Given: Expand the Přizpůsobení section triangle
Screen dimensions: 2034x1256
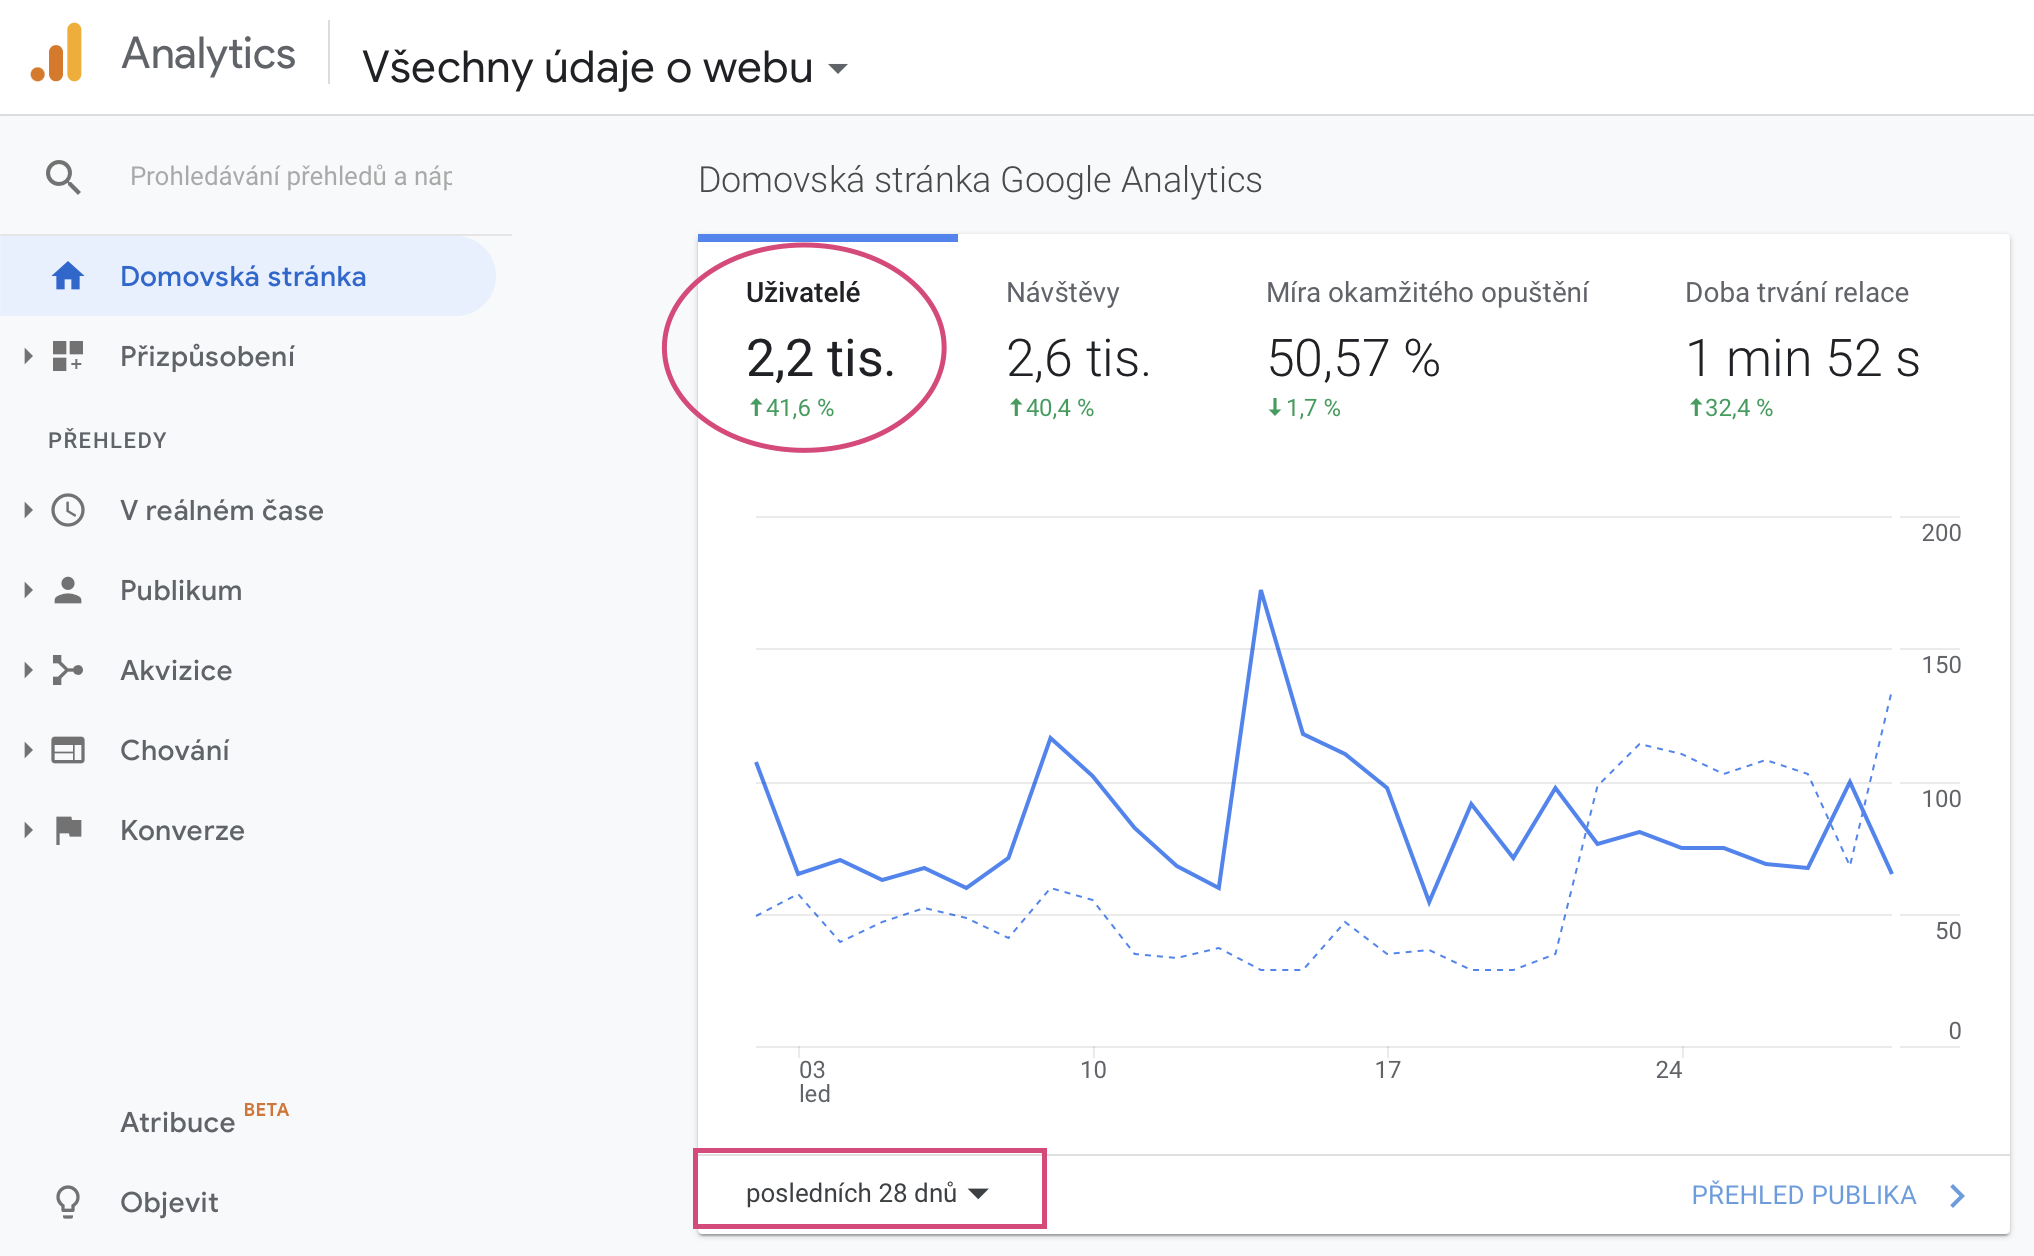Looking at the screenshot, I should (28, 356).
